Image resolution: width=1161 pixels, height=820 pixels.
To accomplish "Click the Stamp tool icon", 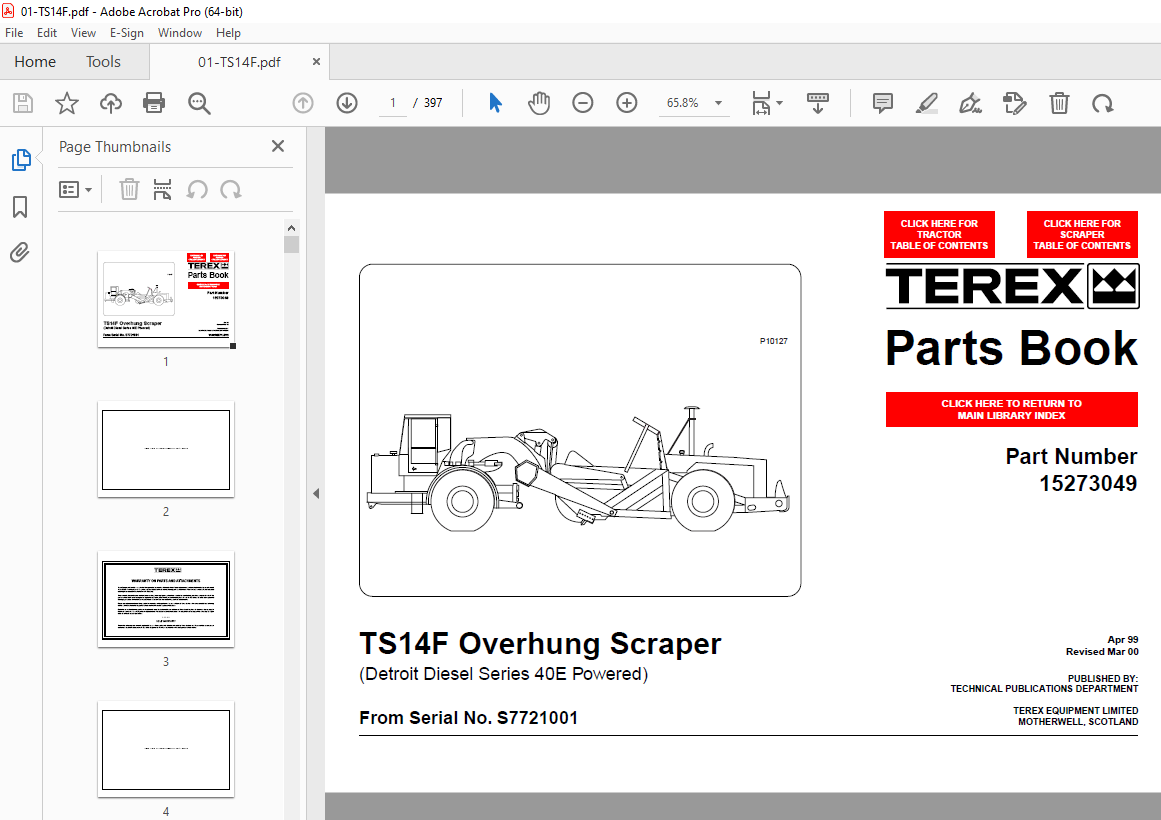I will [x=1014, y=103].
